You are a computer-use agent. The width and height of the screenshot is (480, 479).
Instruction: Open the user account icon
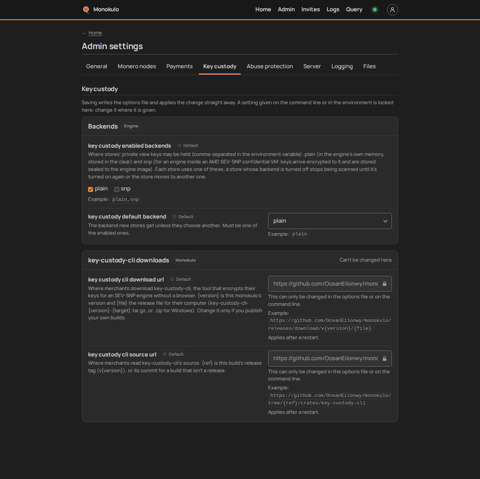[392, 10]
